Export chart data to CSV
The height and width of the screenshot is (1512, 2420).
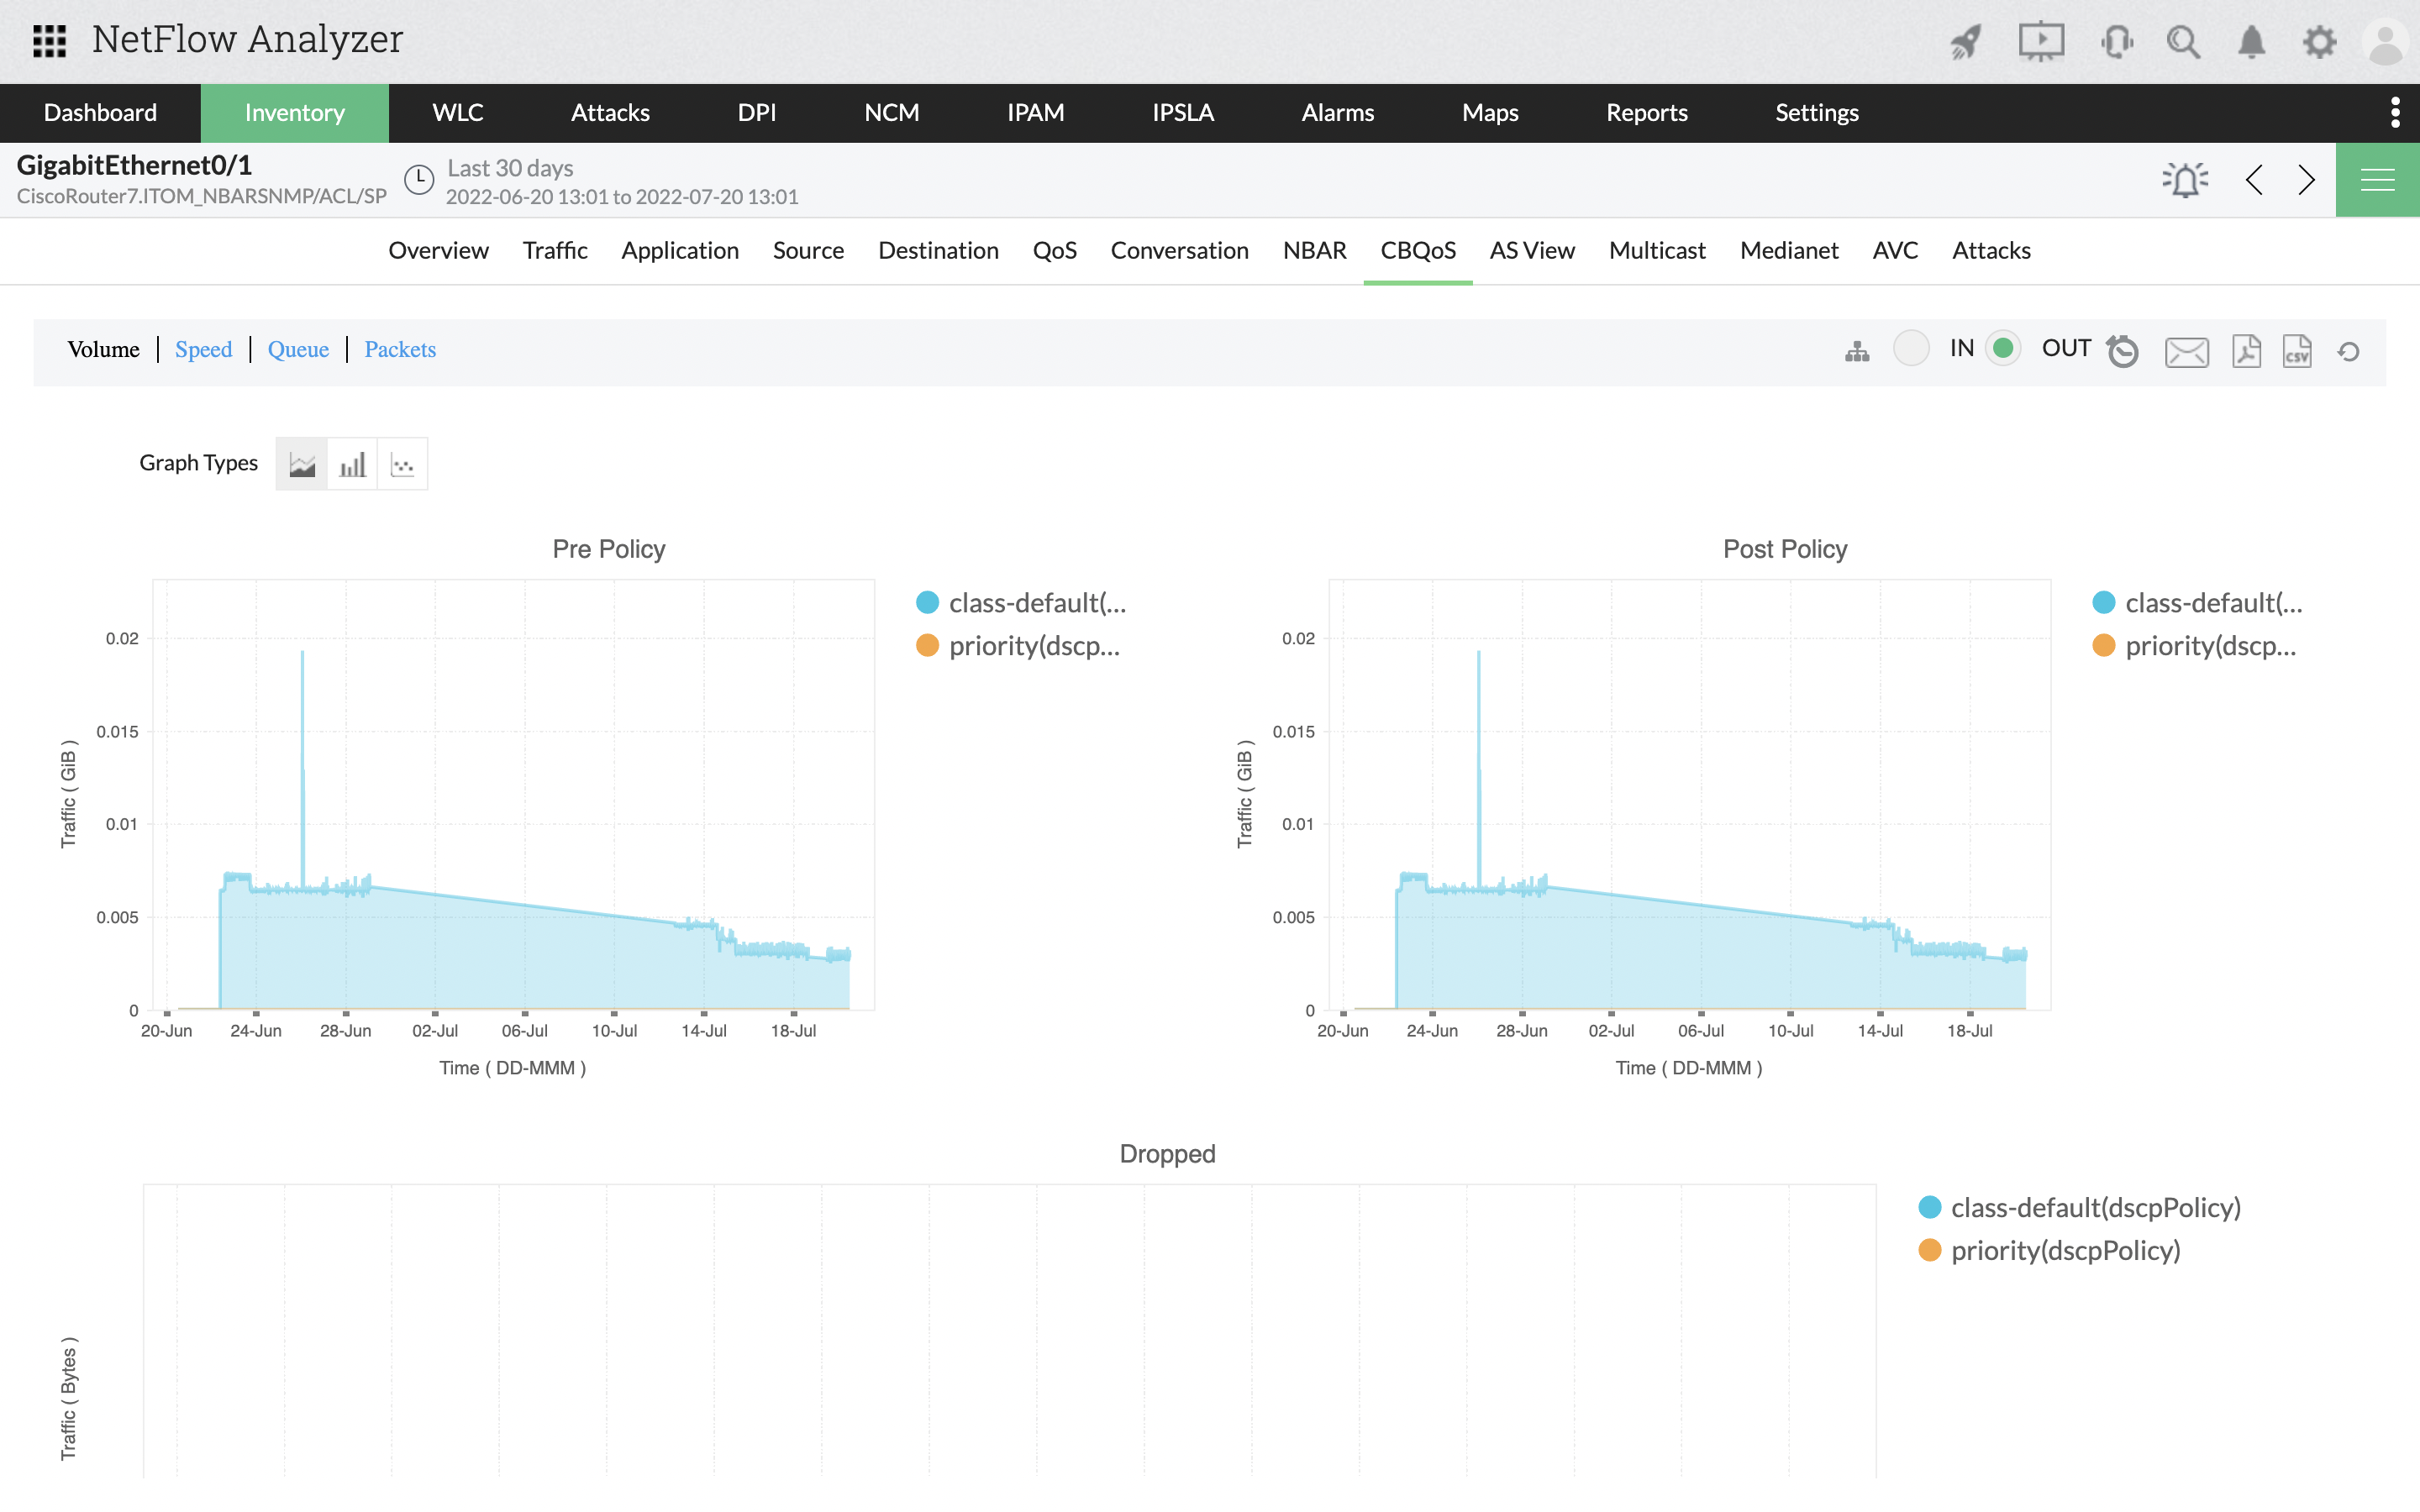[2297, 351]
